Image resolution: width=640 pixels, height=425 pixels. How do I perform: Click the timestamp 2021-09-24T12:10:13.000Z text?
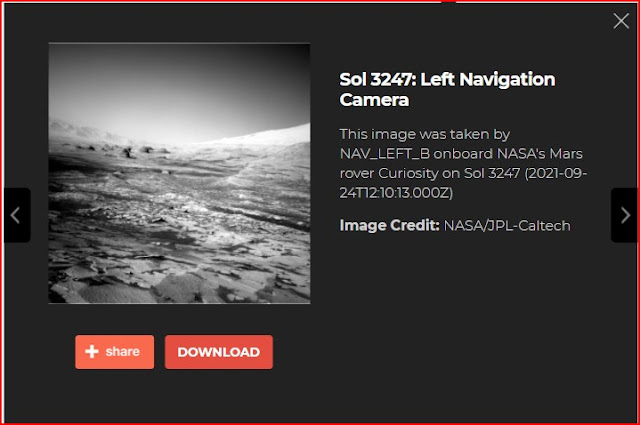pos(463,183)
